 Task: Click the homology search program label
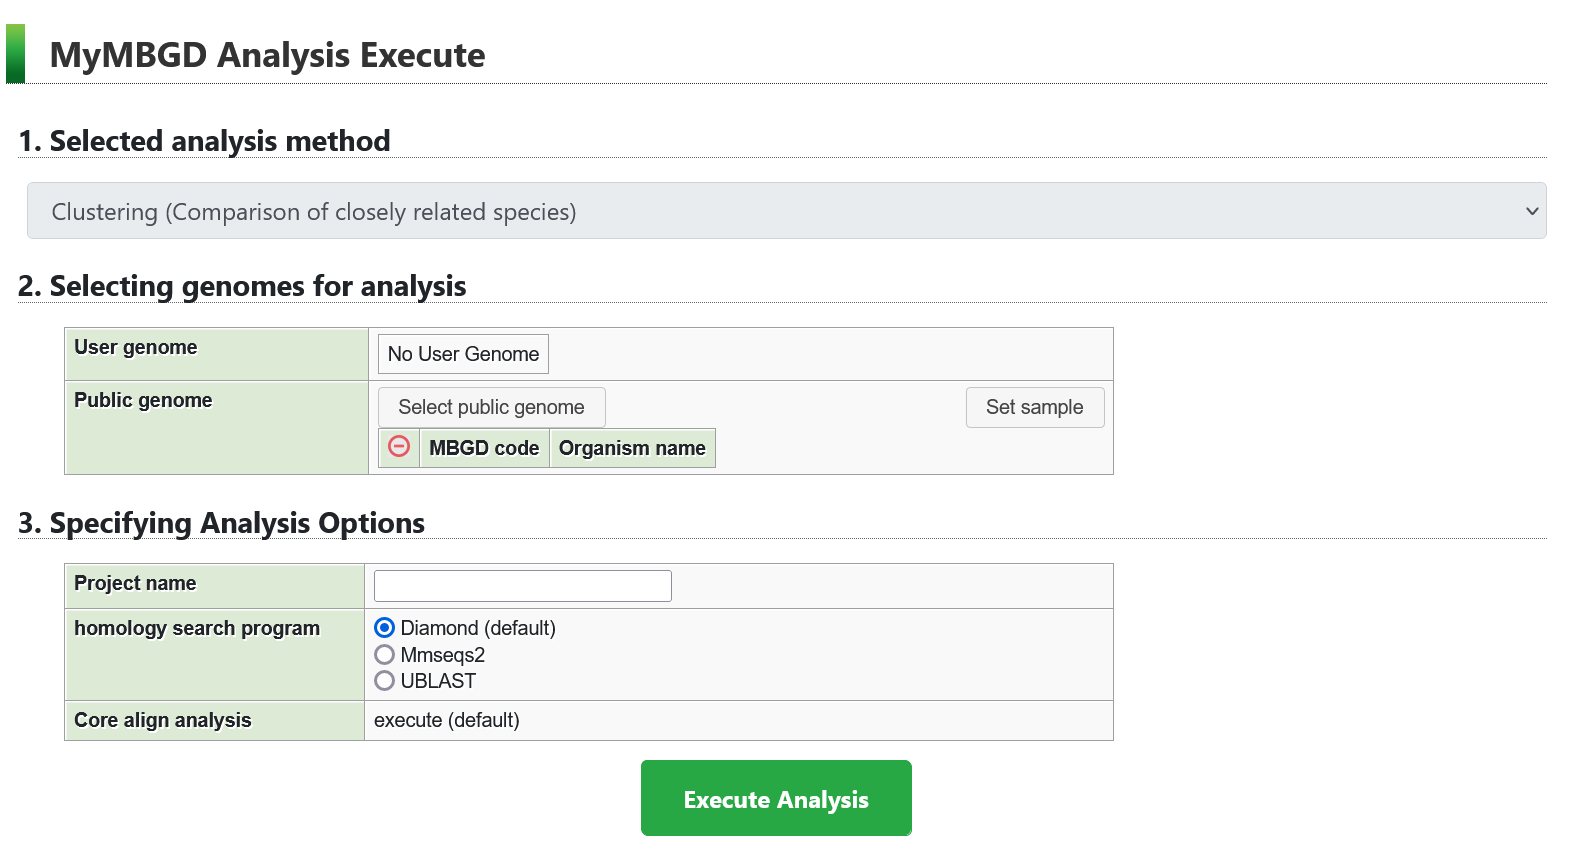197,628
